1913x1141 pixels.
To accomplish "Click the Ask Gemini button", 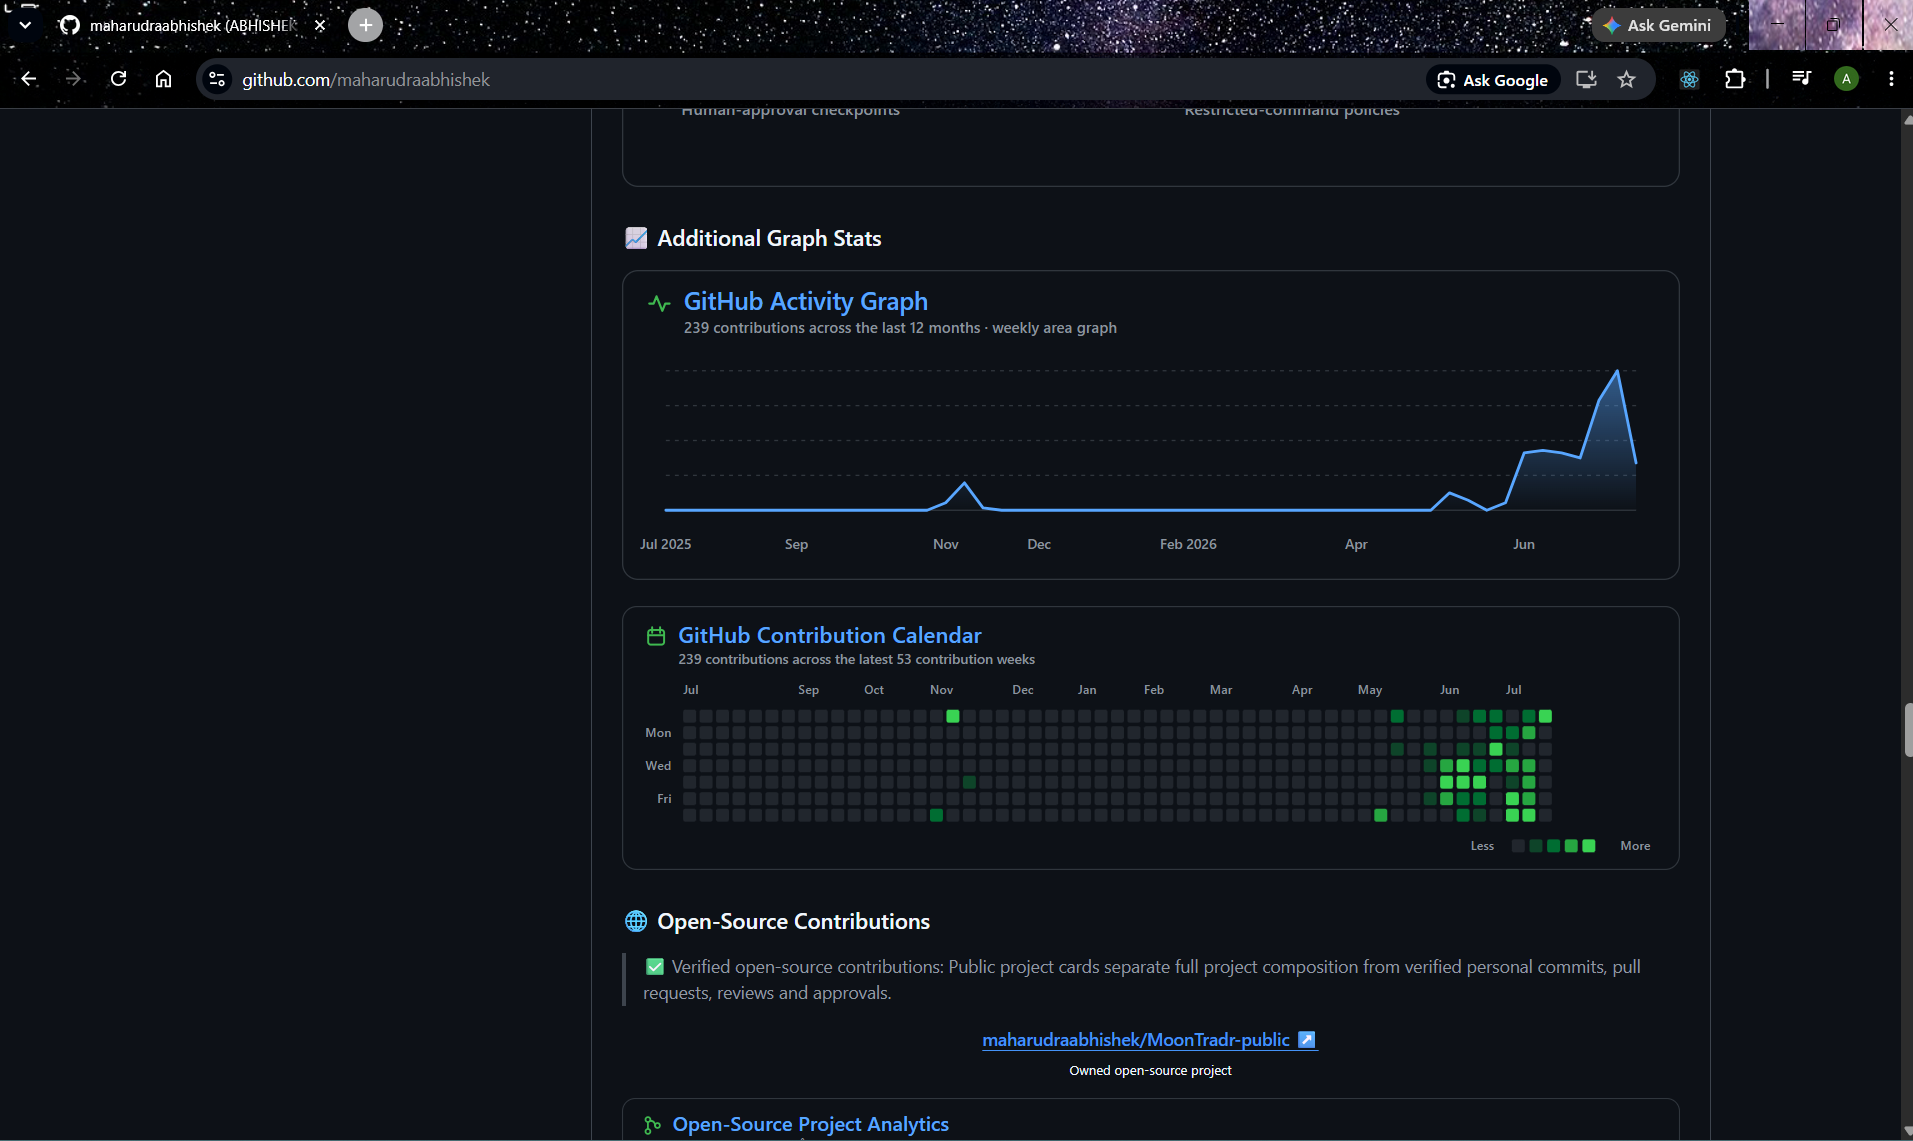I will (x=1659, y=25).
